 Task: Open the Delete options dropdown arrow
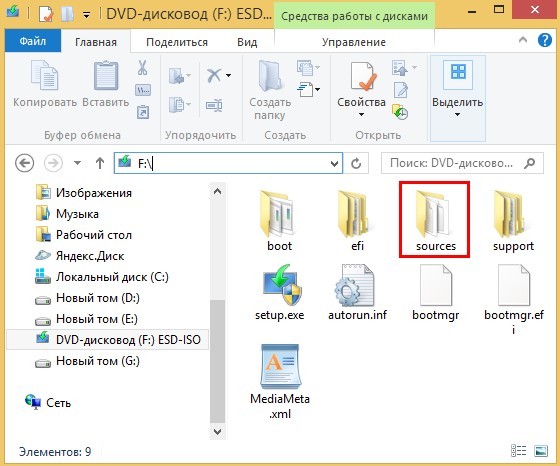(228, 75)
